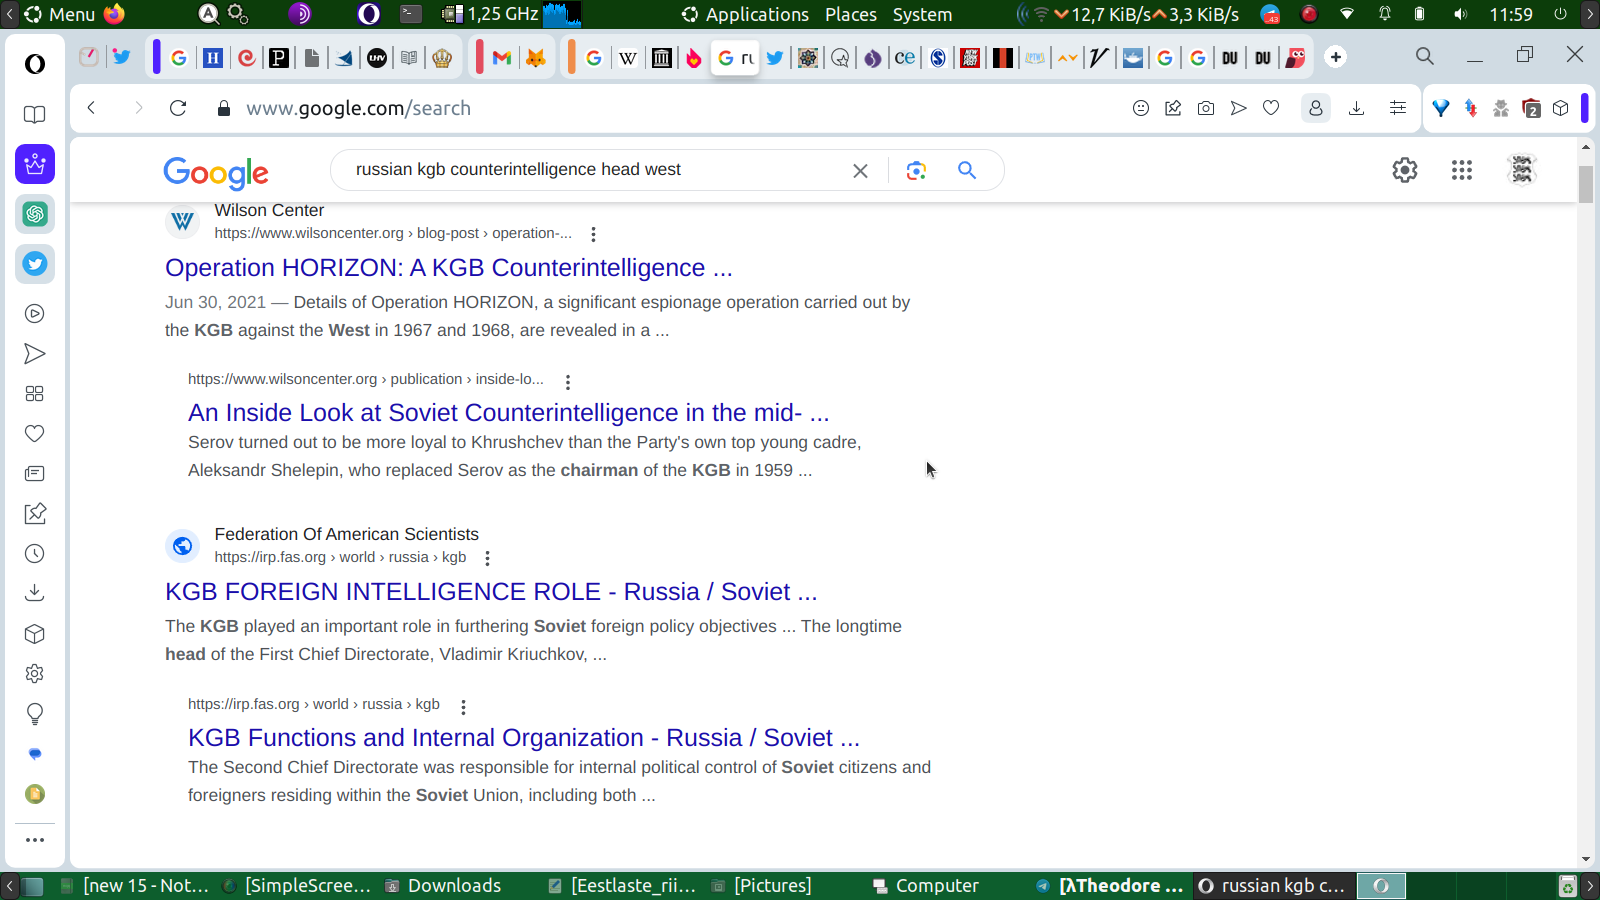The image size is (1600, 900).
Task: Go back to the previous page
Action: coord(91,108)
